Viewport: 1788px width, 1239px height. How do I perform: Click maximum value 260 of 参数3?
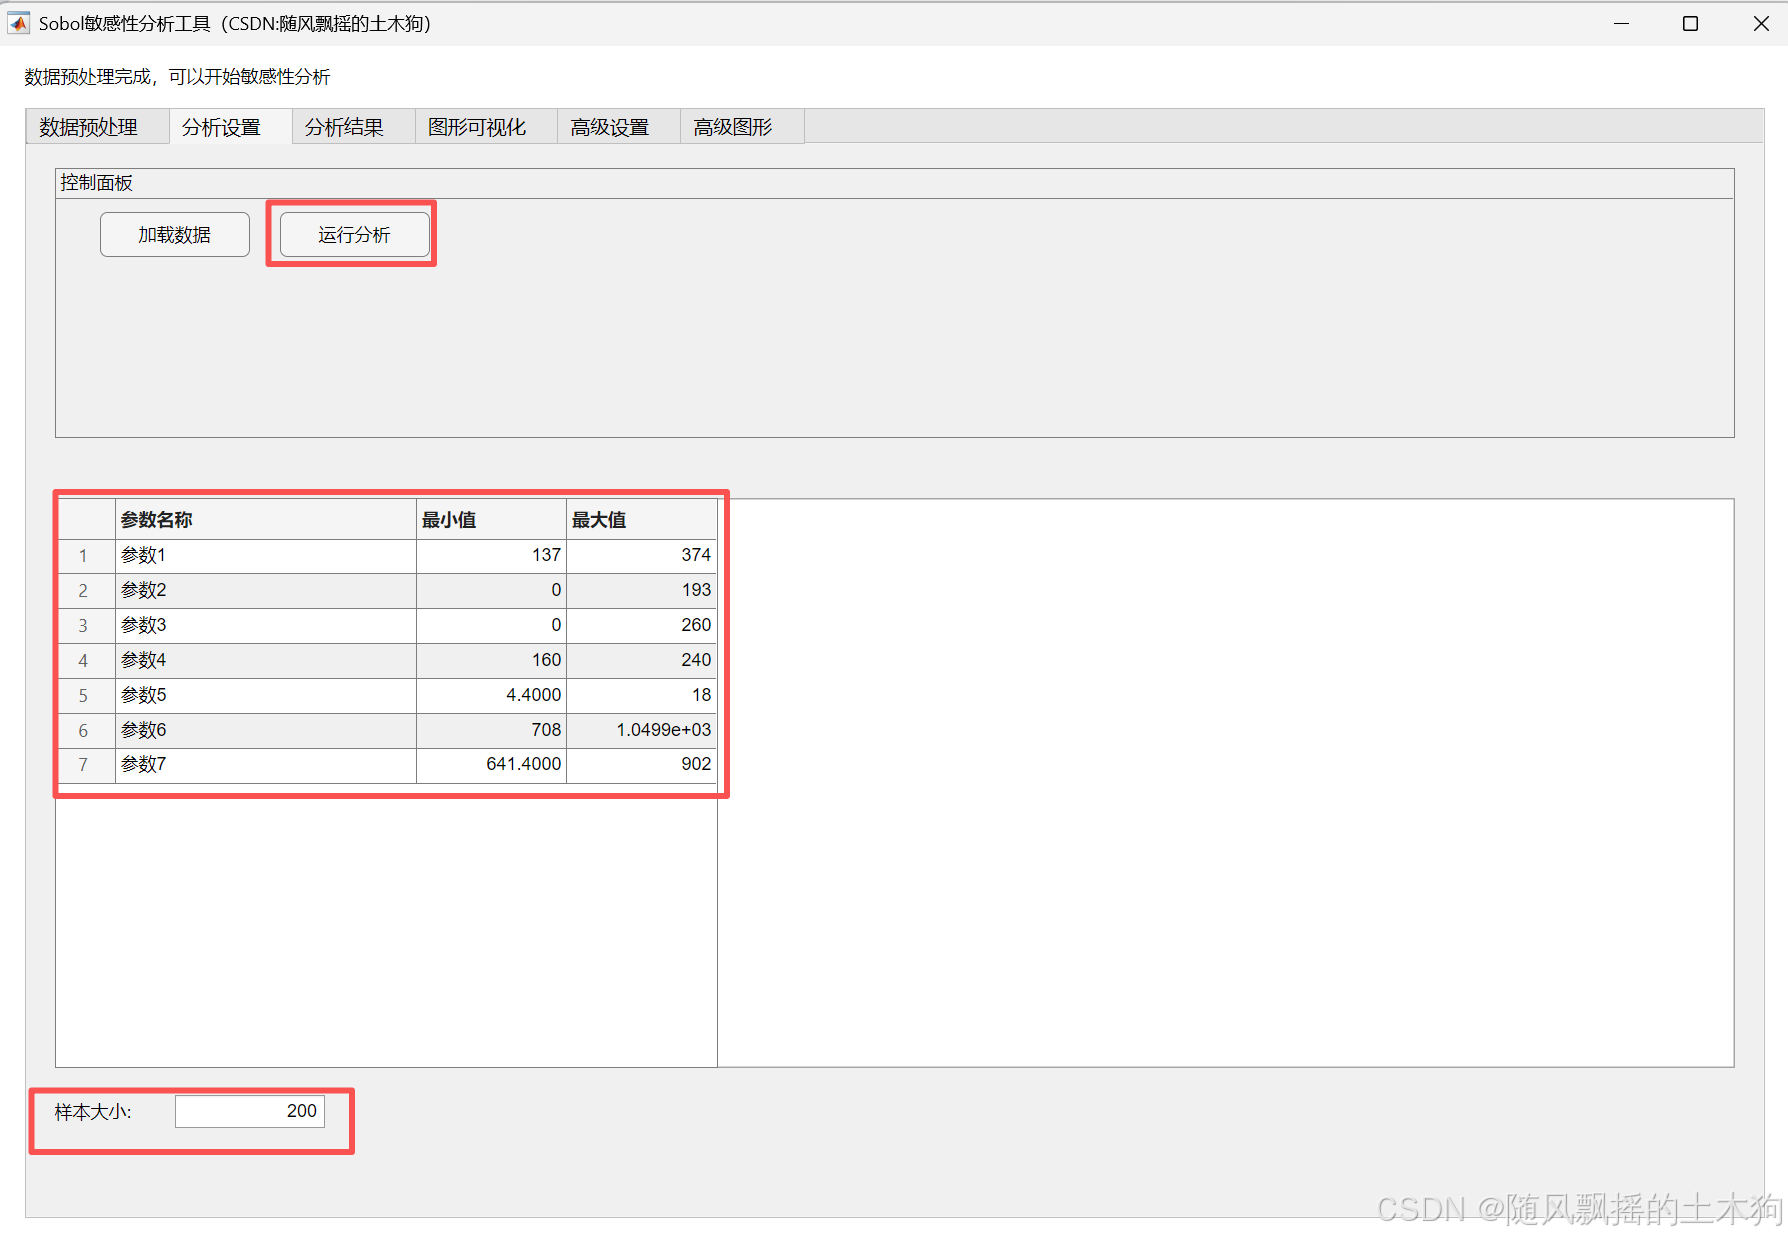pos(641,626)
